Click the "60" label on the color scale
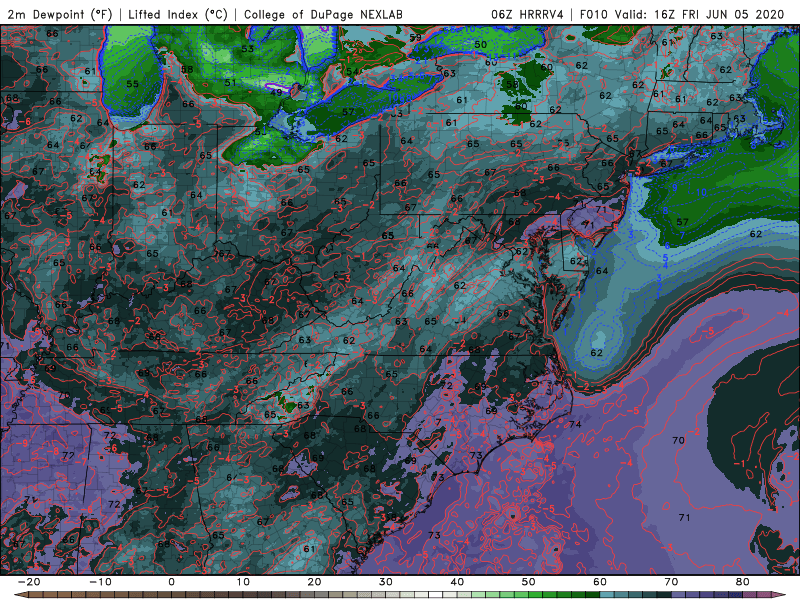 coord(600,582)
